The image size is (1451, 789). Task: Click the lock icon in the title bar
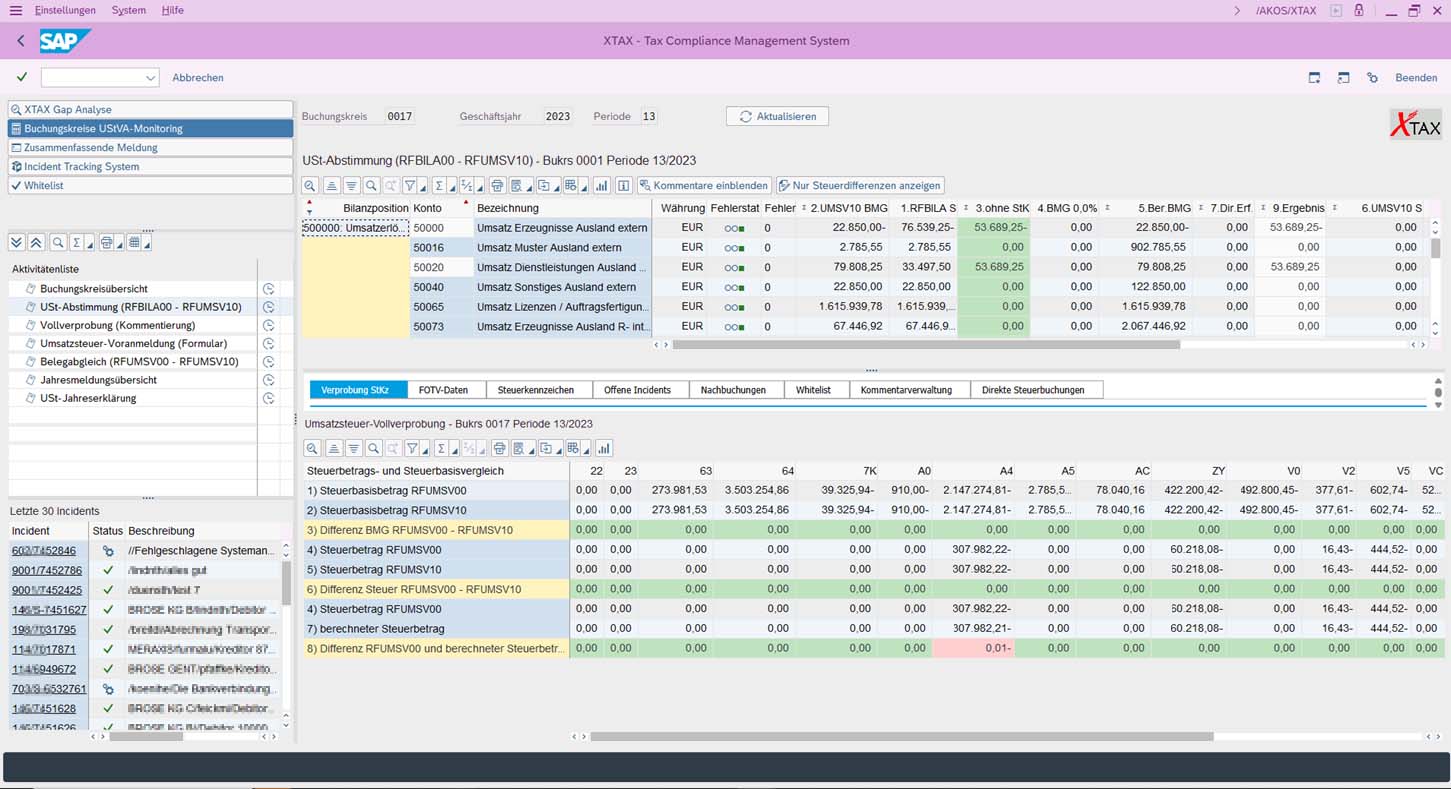pos(1359,10)
